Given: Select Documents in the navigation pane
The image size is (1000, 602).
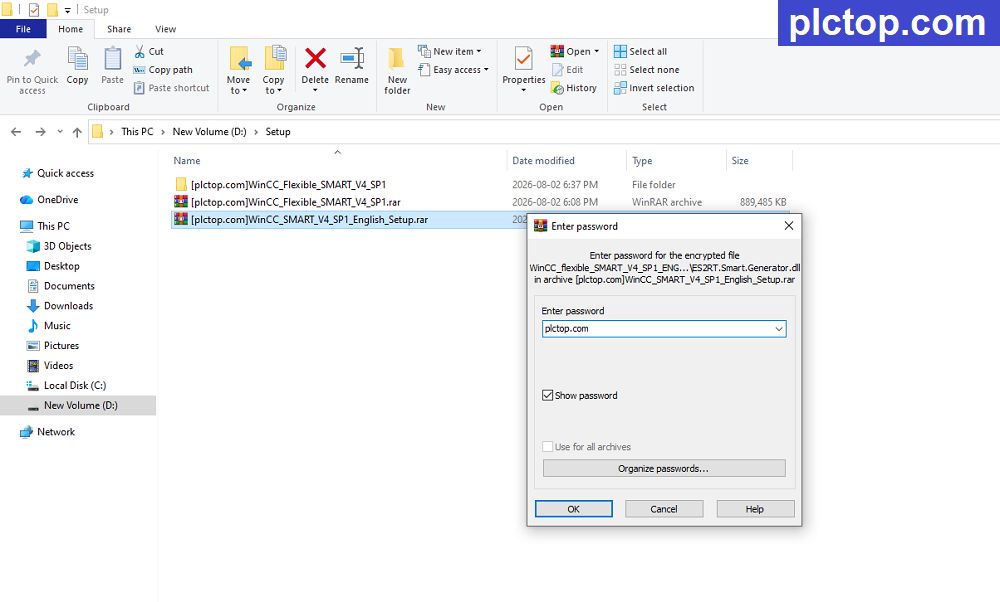Looking at the screenshot, I should click(61, 286).
